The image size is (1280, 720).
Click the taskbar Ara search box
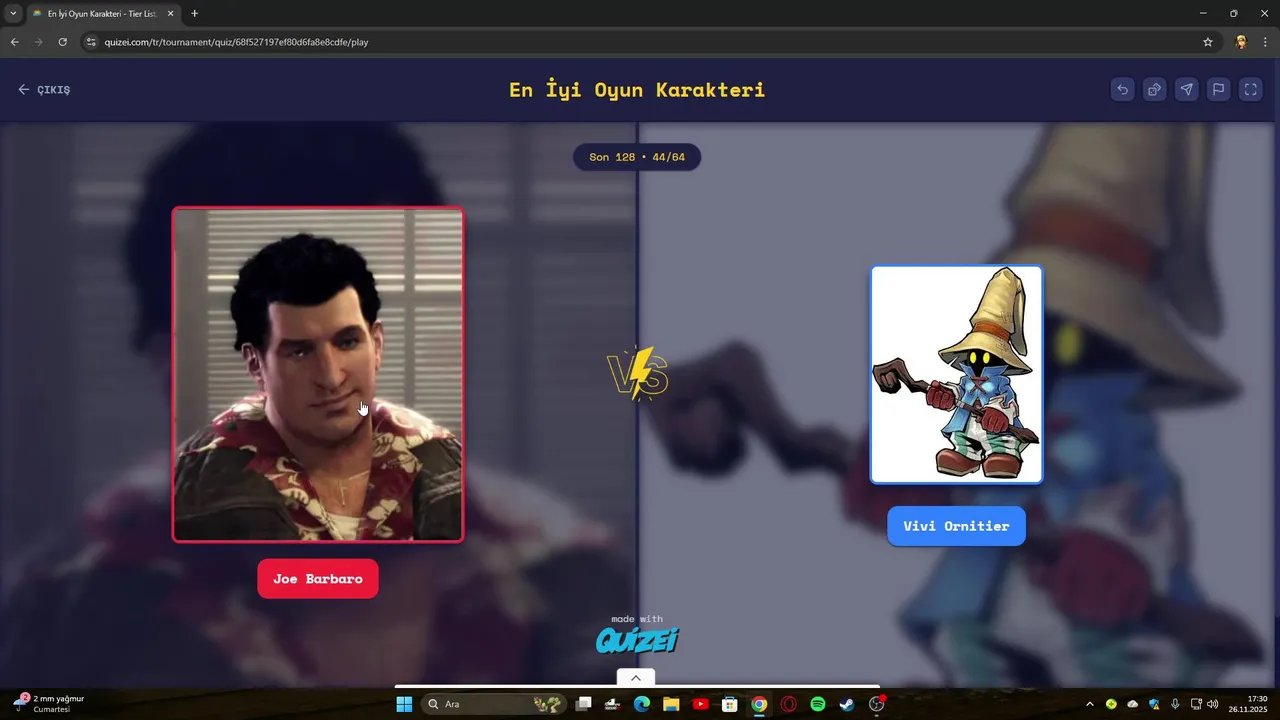pos(494,704)
